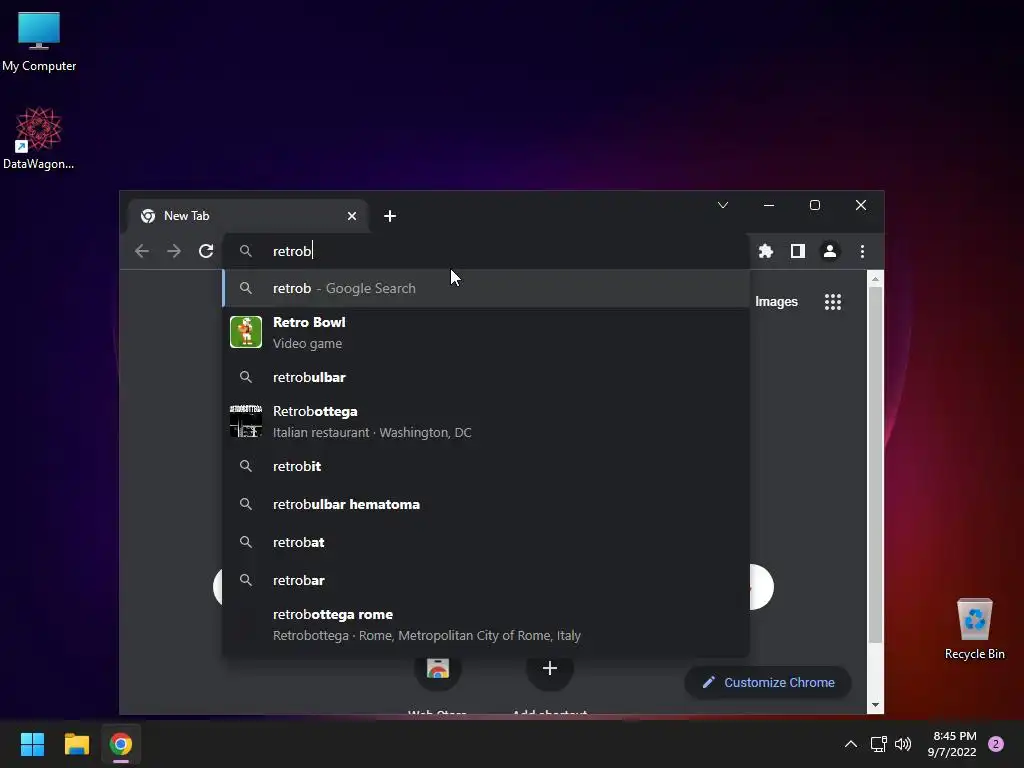Open the Google apps grid icon
This screenshot has height=768, width=1024.
pyautogui.click(x=833, y=302)
